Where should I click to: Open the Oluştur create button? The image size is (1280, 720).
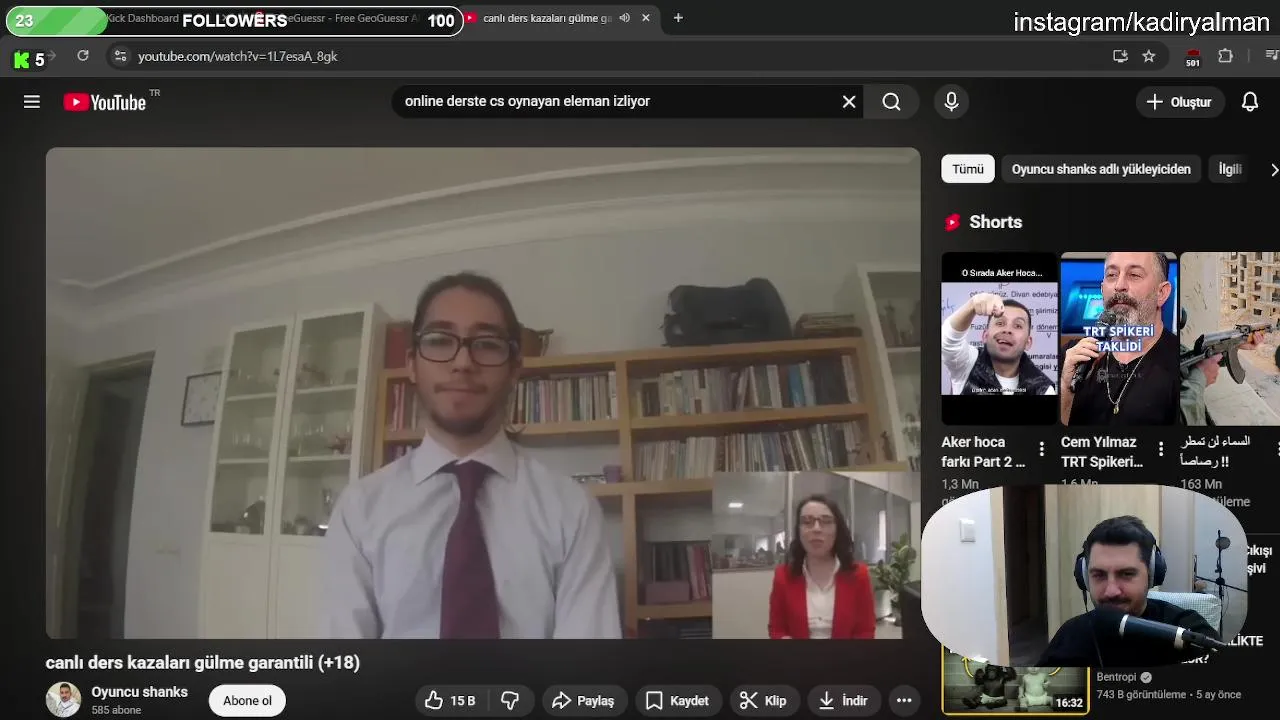tap(1180, 102)
